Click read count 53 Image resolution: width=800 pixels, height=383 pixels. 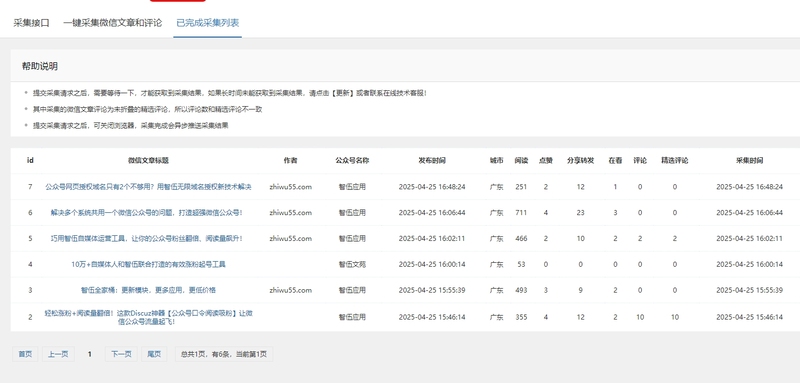point(521,264)
